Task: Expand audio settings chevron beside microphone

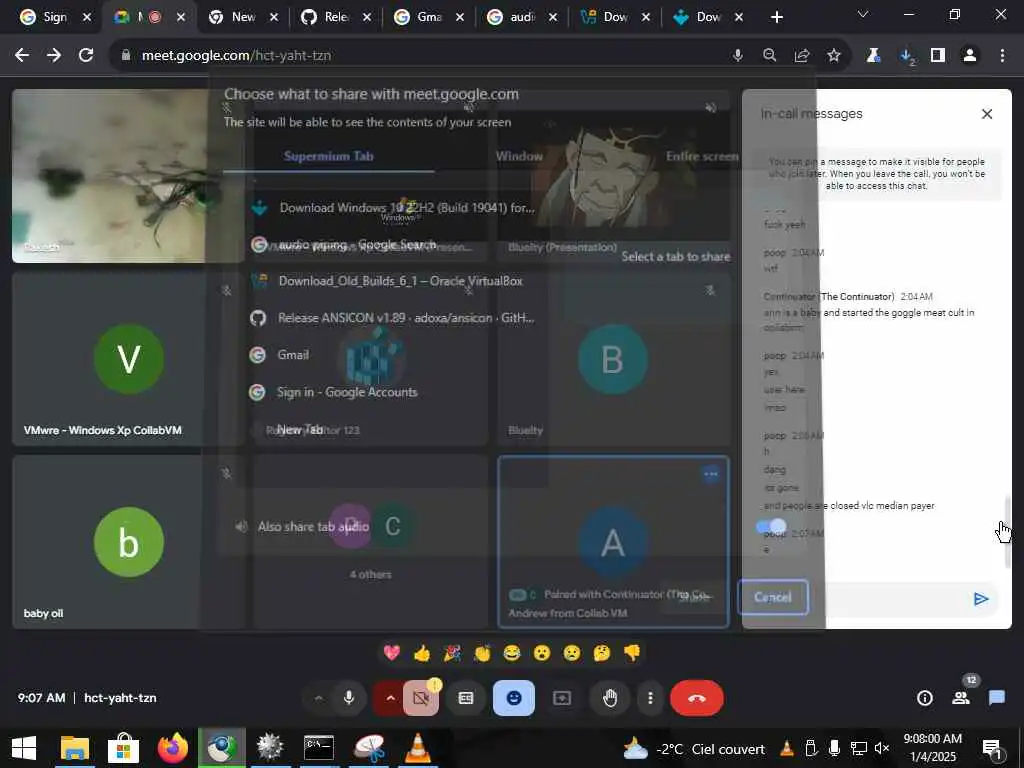Action: pos(318,698)
